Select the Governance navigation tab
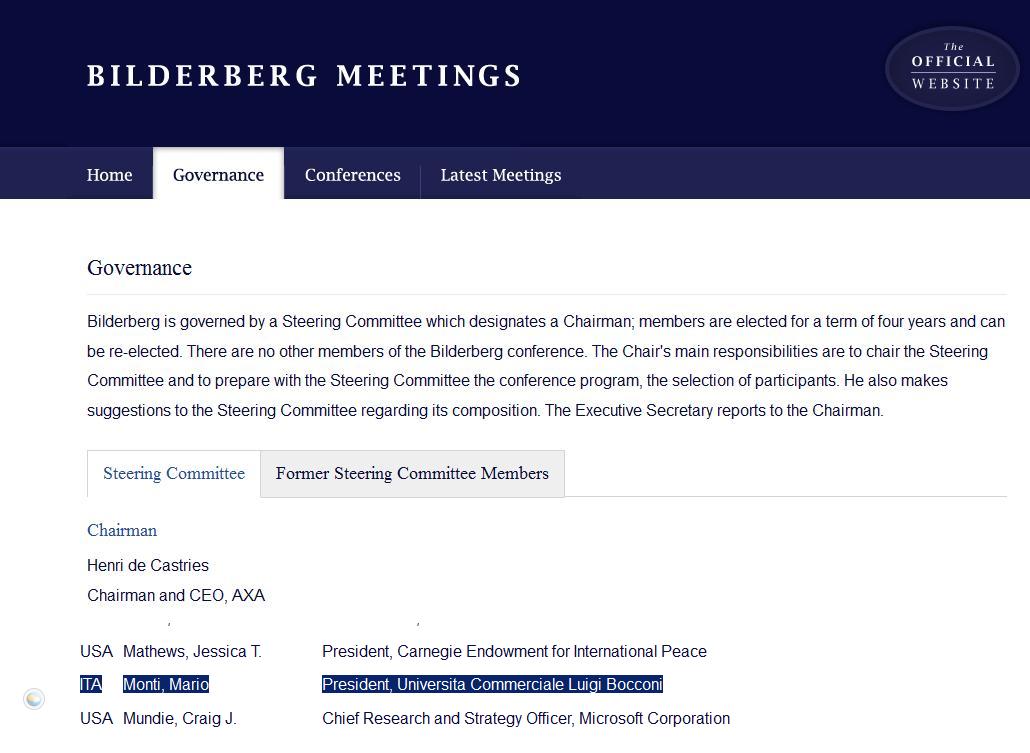Image resolution: width=1030 pixels, height=753 pixels. tap(219, 173)
